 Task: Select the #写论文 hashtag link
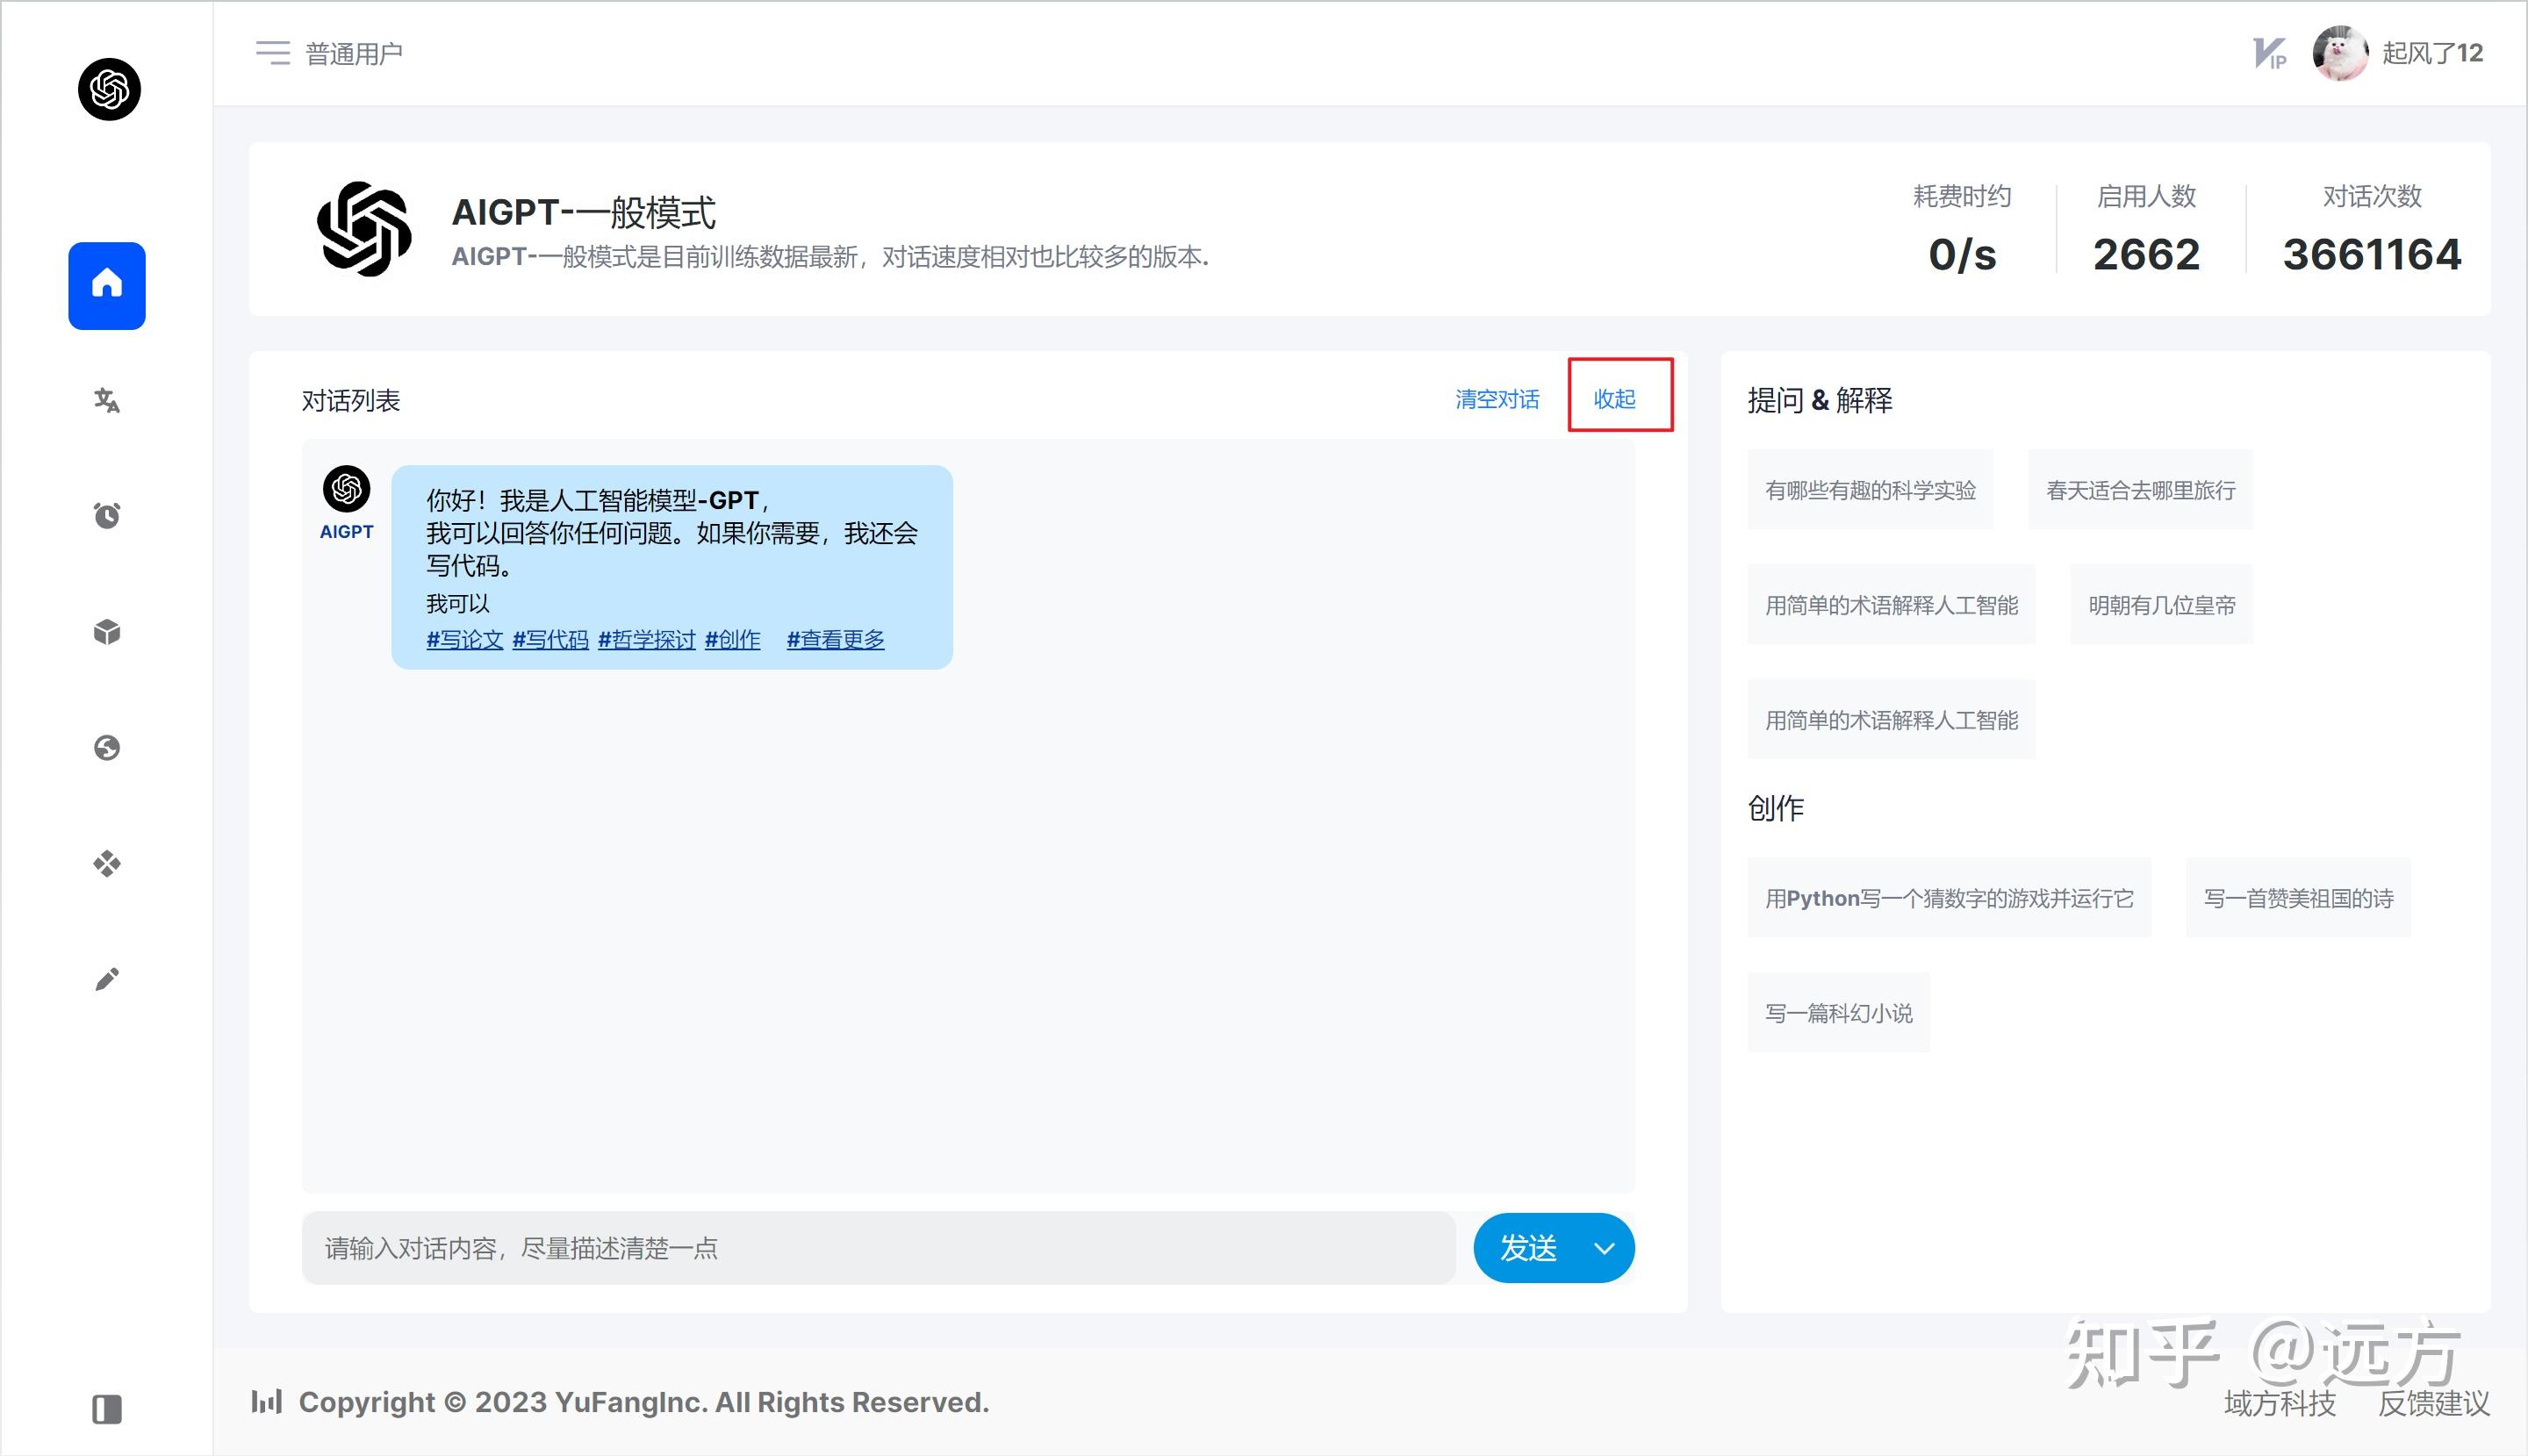click(x=464, y=640)
